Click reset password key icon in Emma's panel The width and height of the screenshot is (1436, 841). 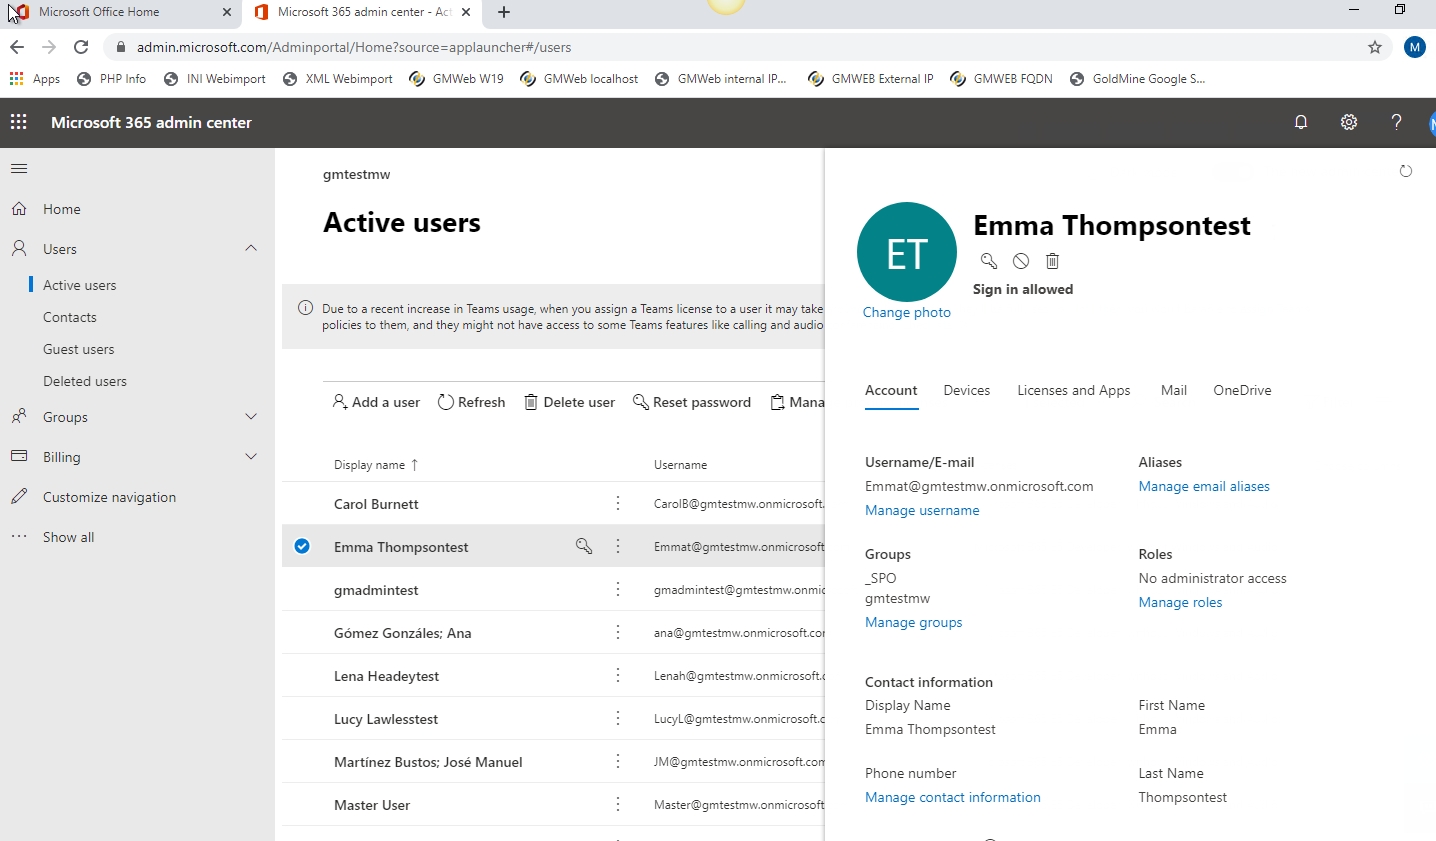[x=988, y=261]
